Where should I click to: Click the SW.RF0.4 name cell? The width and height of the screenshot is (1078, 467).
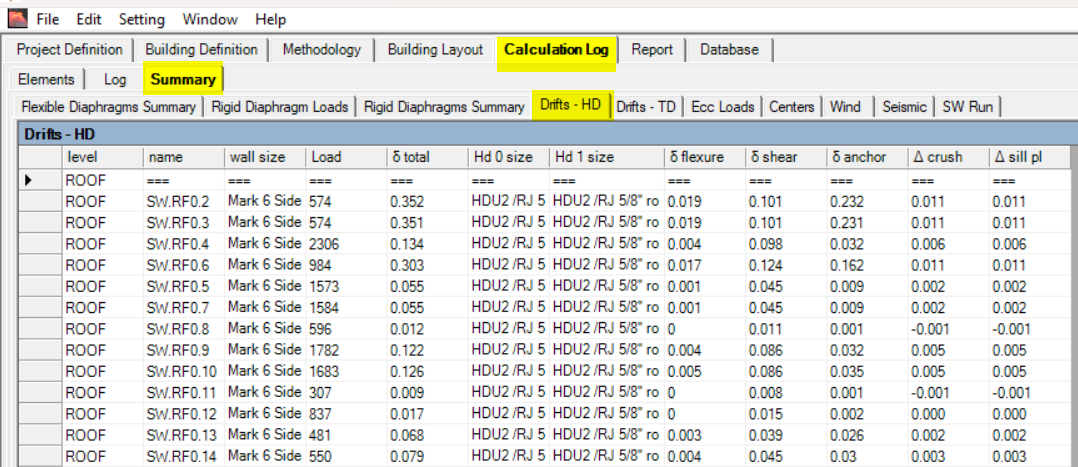point(184,244)
